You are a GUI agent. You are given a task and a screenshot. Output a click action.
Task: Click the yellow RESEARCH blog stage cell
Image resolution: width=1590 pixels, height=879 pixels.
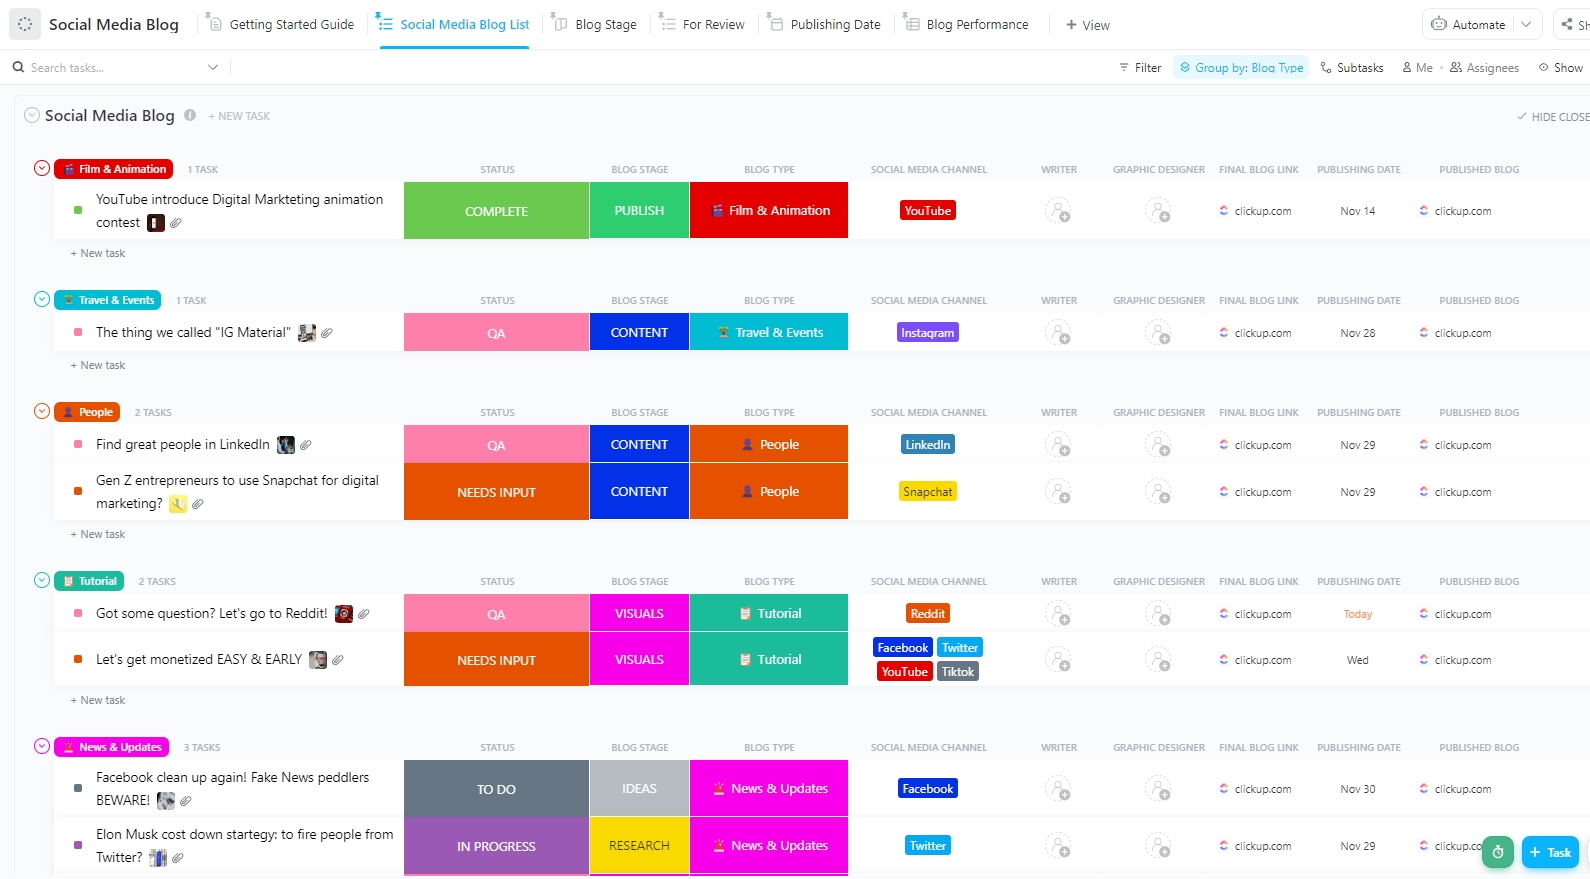(x=640, y=845)
